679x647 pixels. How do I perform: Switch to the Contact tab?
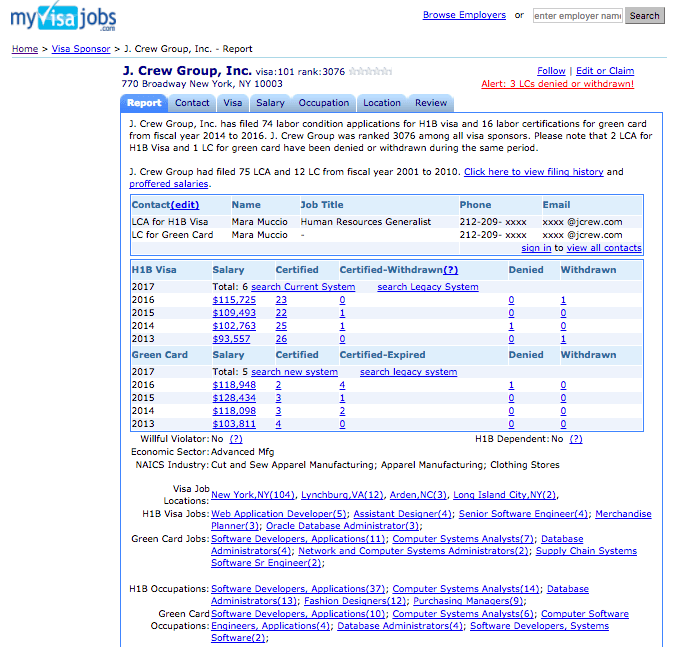[192, 103]
